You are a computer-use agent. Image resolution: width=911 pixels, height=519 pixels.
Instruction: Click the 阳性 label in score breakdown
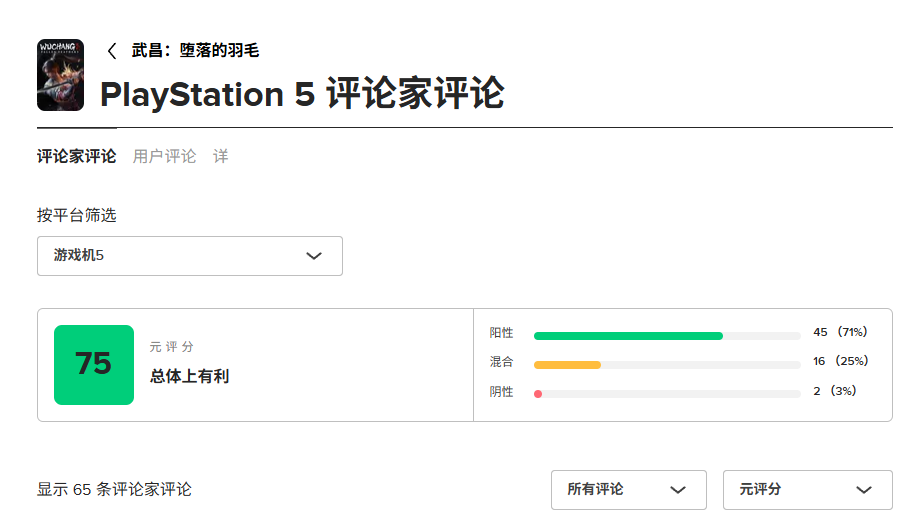(x=501, y=333)
